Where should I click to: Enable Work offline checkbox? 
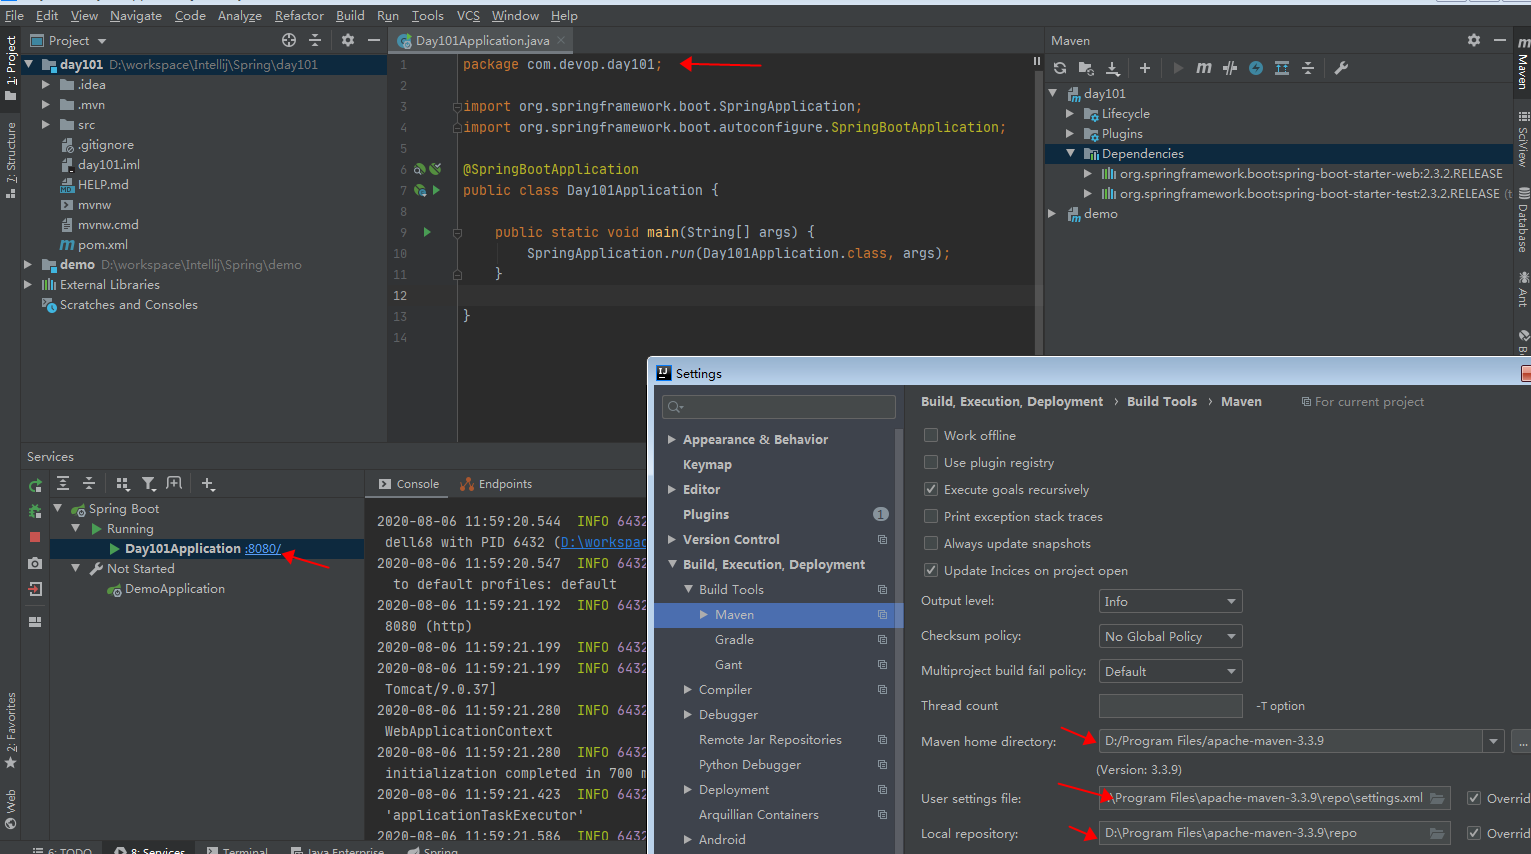point(931,435)
